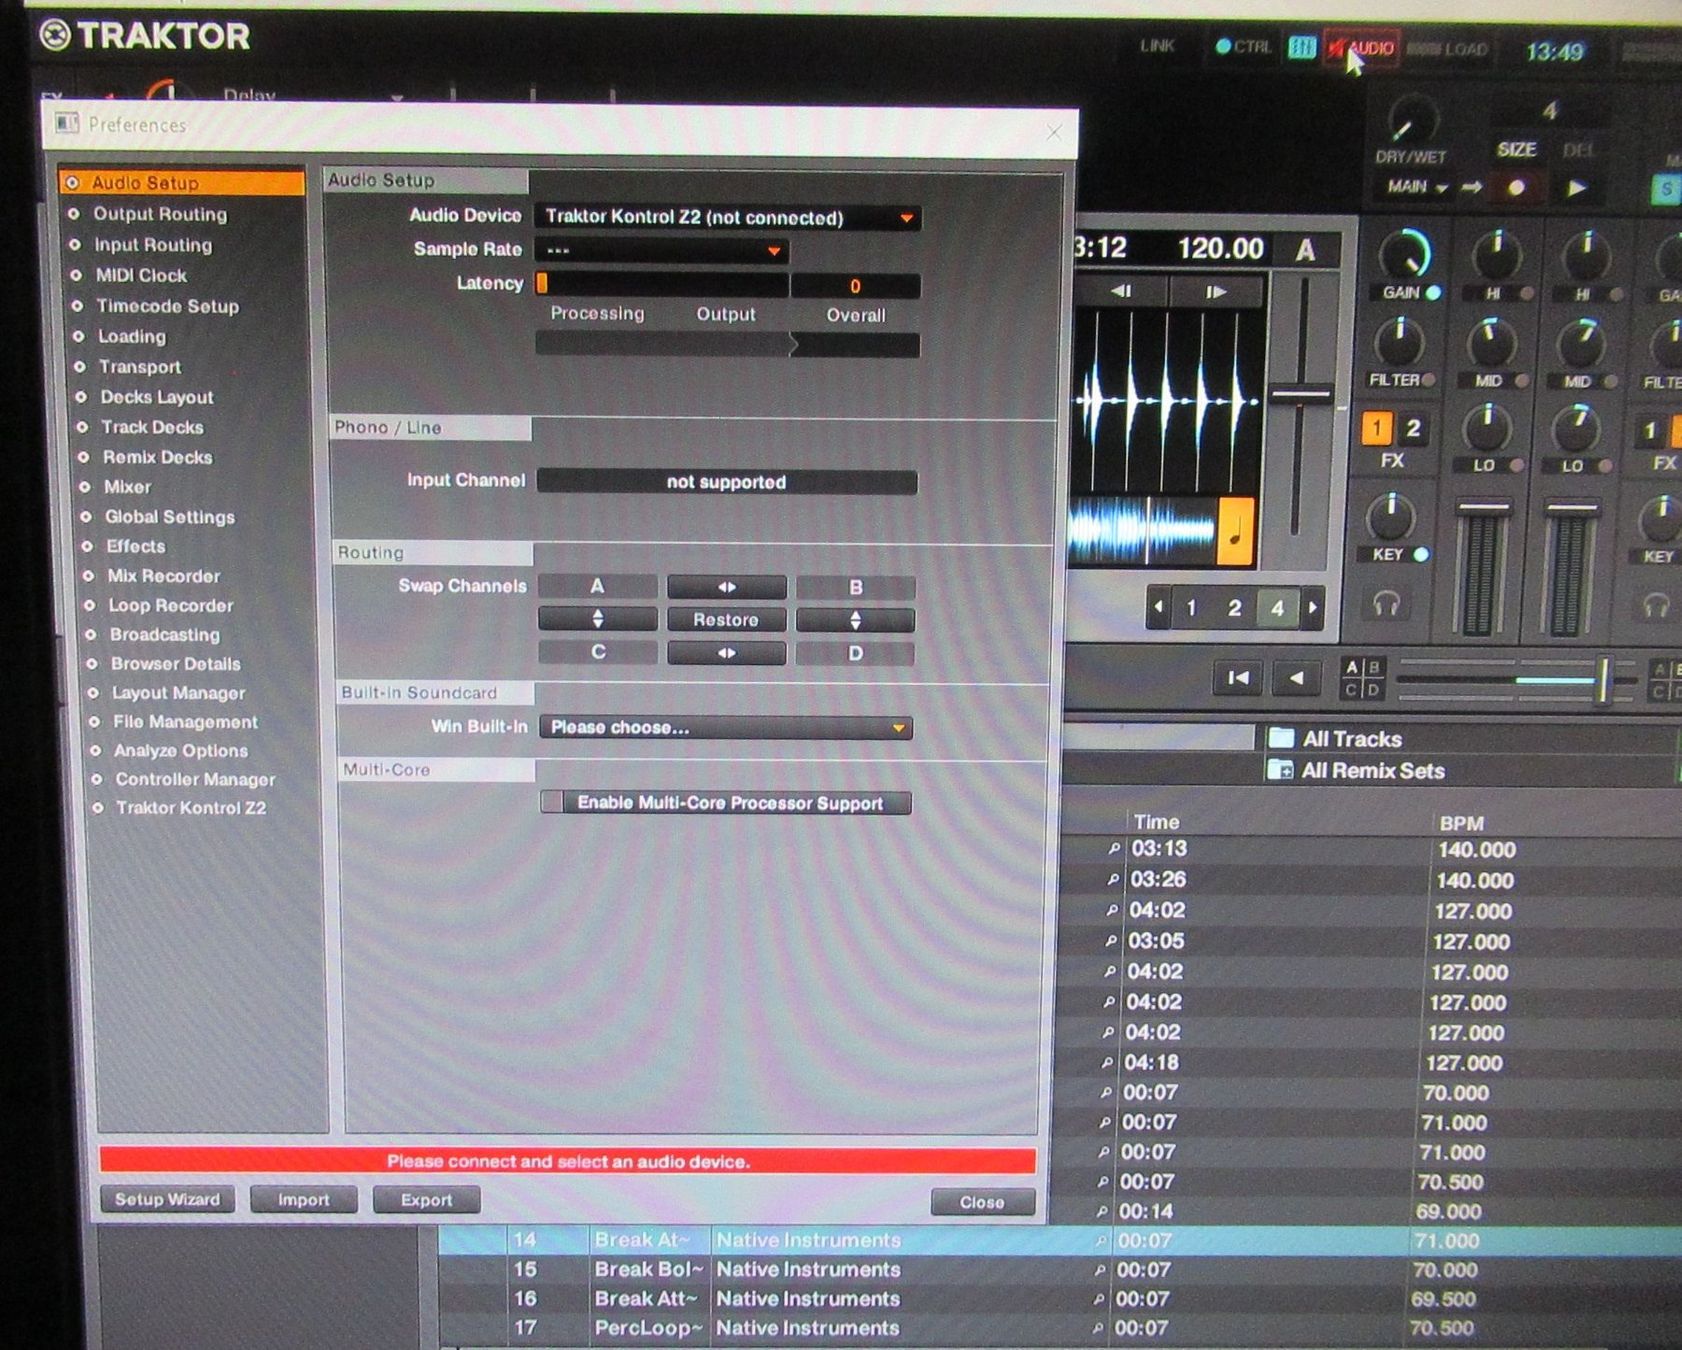Click loop size right arrow
The width and height of the screenshot is (1682, 1350).
tap(1313, 607)
